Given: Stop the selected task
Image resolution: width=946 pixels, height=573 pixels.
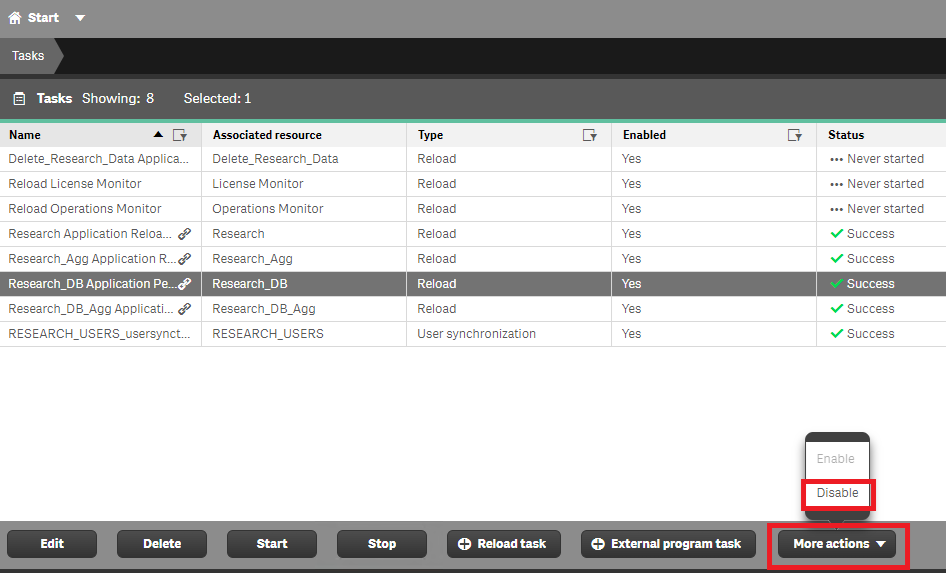Looking at the screenshot, I should pyautogui.click(x=382, y=544).
